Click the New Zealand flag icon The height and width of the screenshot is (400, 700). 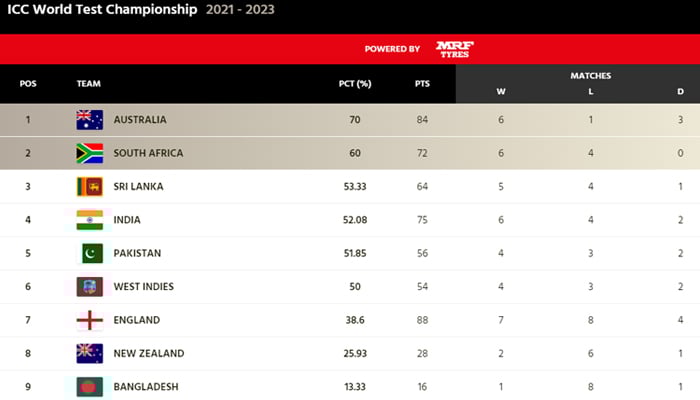(90, 354)
